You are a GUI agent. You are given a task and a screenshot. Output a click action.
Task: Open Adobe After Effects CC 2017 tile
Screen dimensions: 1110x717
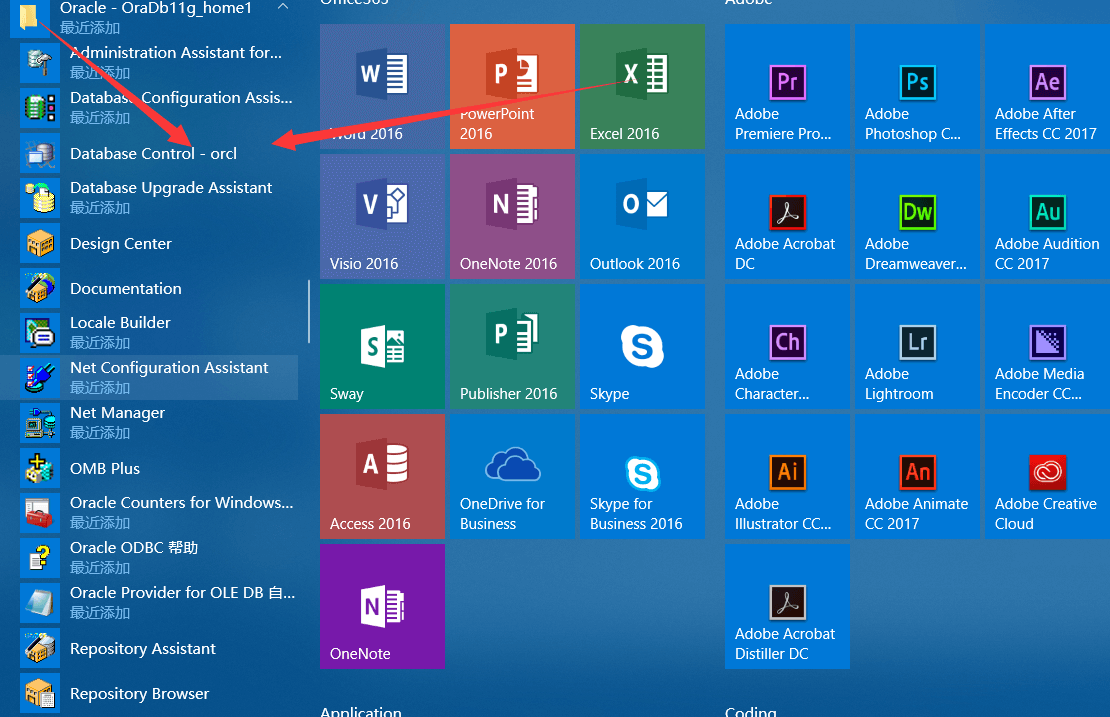1048,86
